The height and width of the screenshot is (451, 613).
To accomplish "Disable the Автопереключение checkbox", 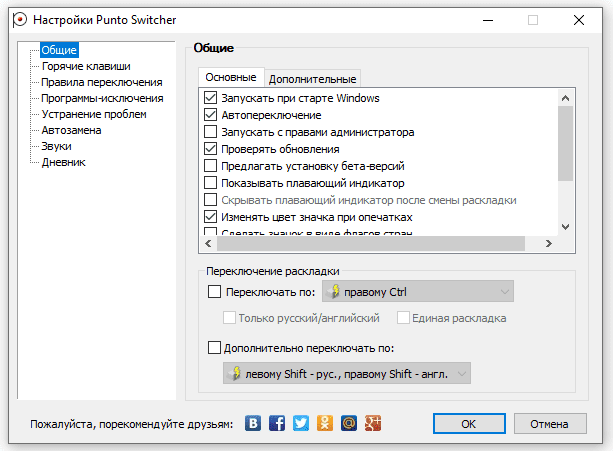I will pos(210,115).
